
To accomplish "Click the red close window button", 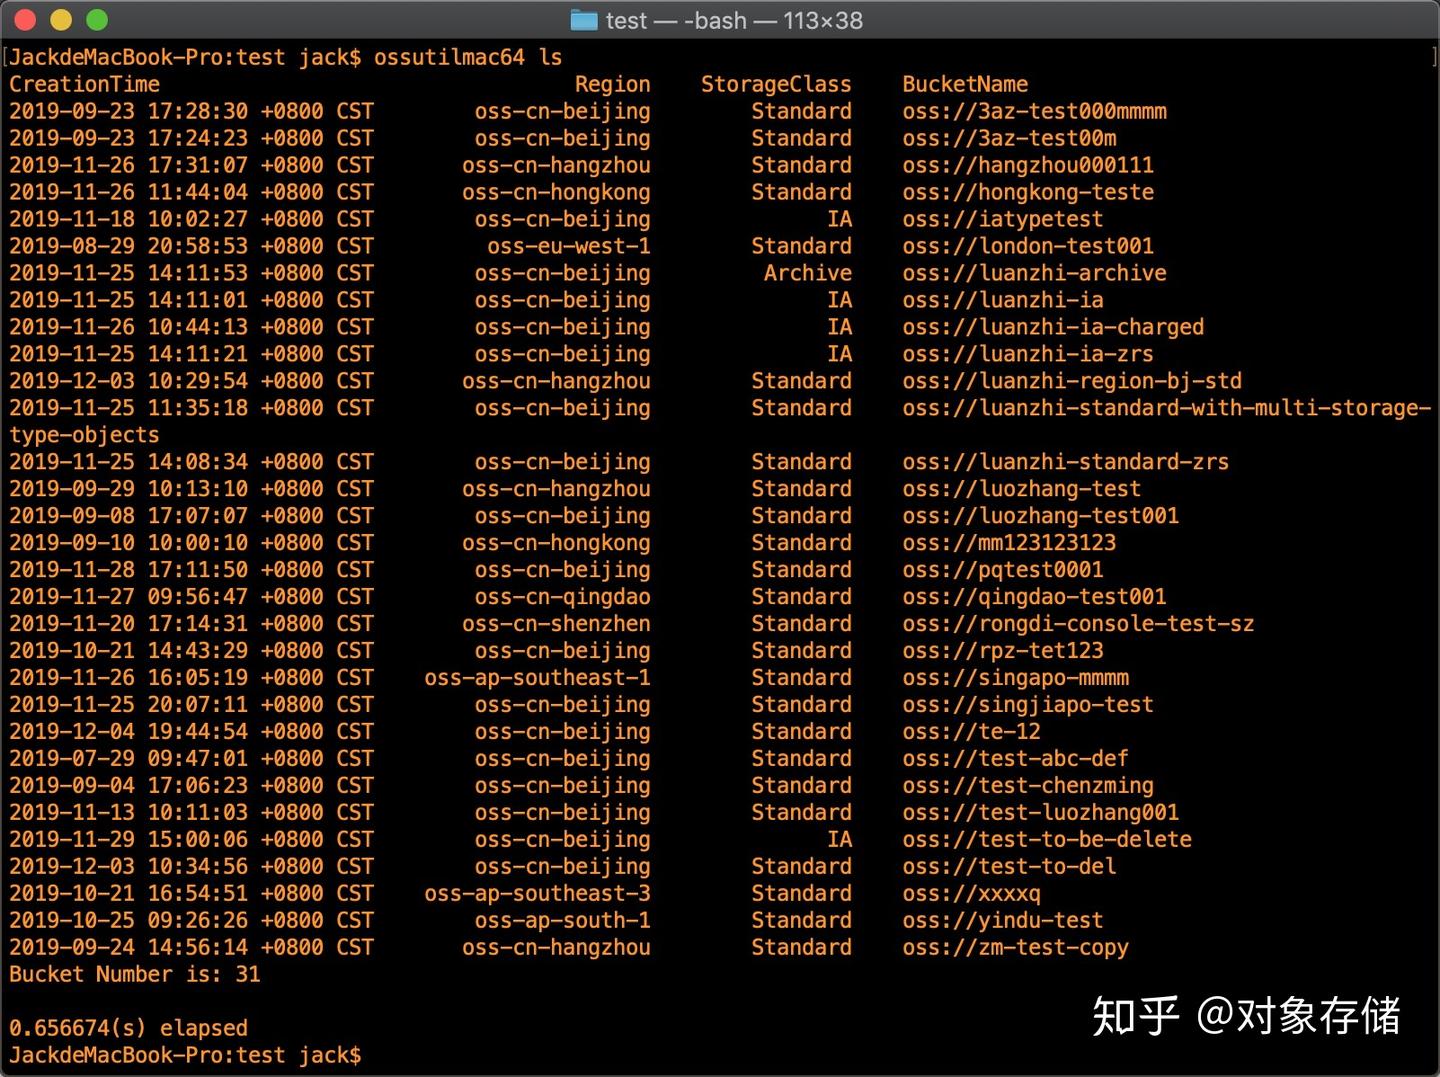I will tap(27, 19).
